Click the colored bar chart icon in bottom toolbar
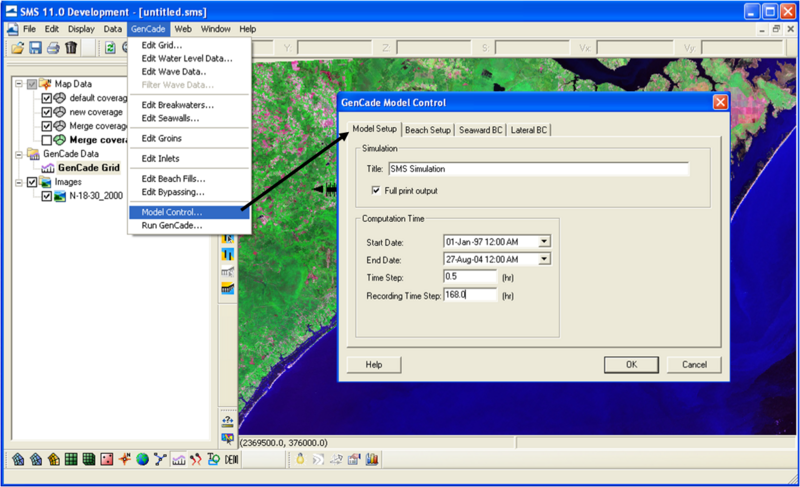Image resolution: width=800 pixels, height=487 pixels. point(372,459)
